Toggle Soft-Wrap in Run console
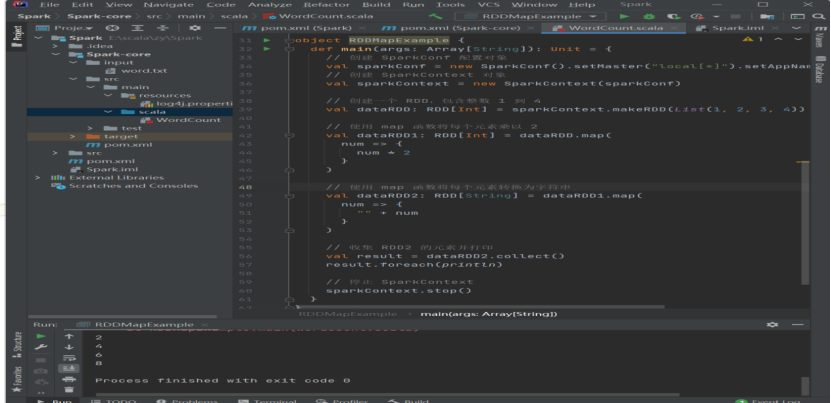 pos(69,358)
